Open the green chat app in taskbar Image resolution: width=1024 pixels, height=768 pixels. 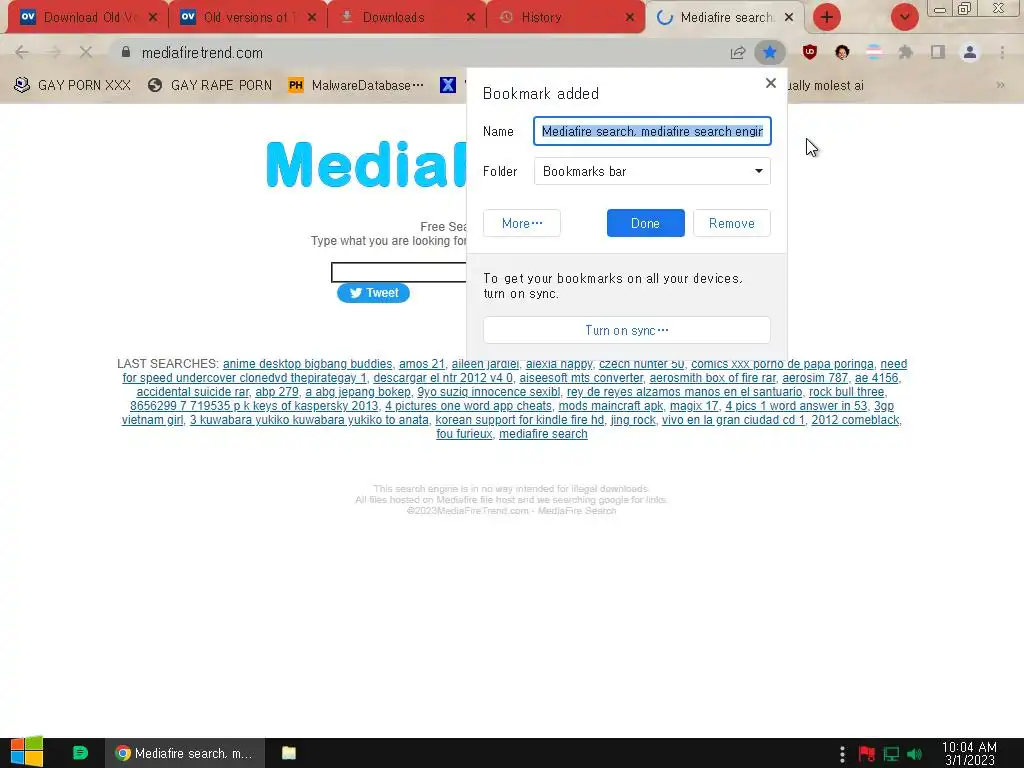(x=80, y=753)
